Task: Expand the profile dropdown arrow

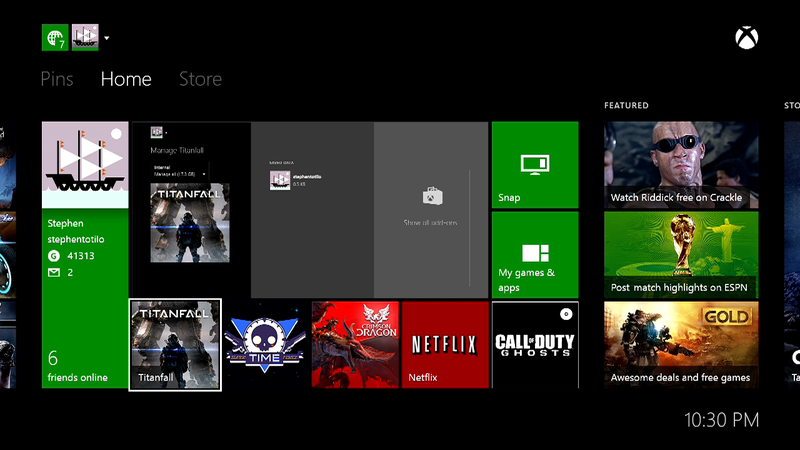Action: click(107, 38)
